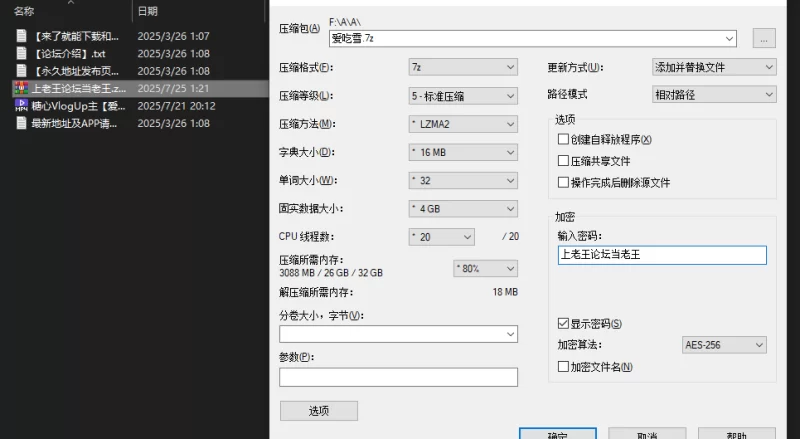This screenshot has width=800, height=439.
Task: Sort by the 名称 column header
Action: click(23, 11)
